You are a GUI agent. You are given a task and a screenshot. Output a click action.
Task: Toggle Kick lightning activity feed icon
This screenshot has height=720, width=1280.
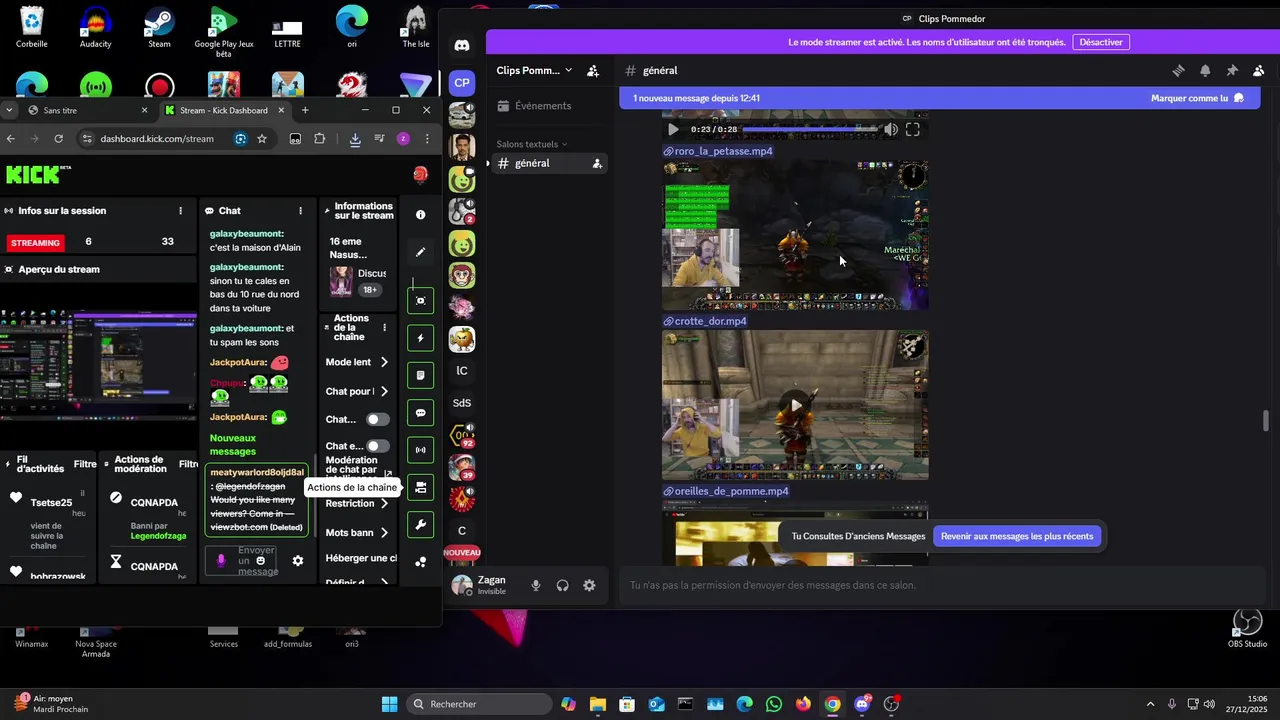click(420, 338)
